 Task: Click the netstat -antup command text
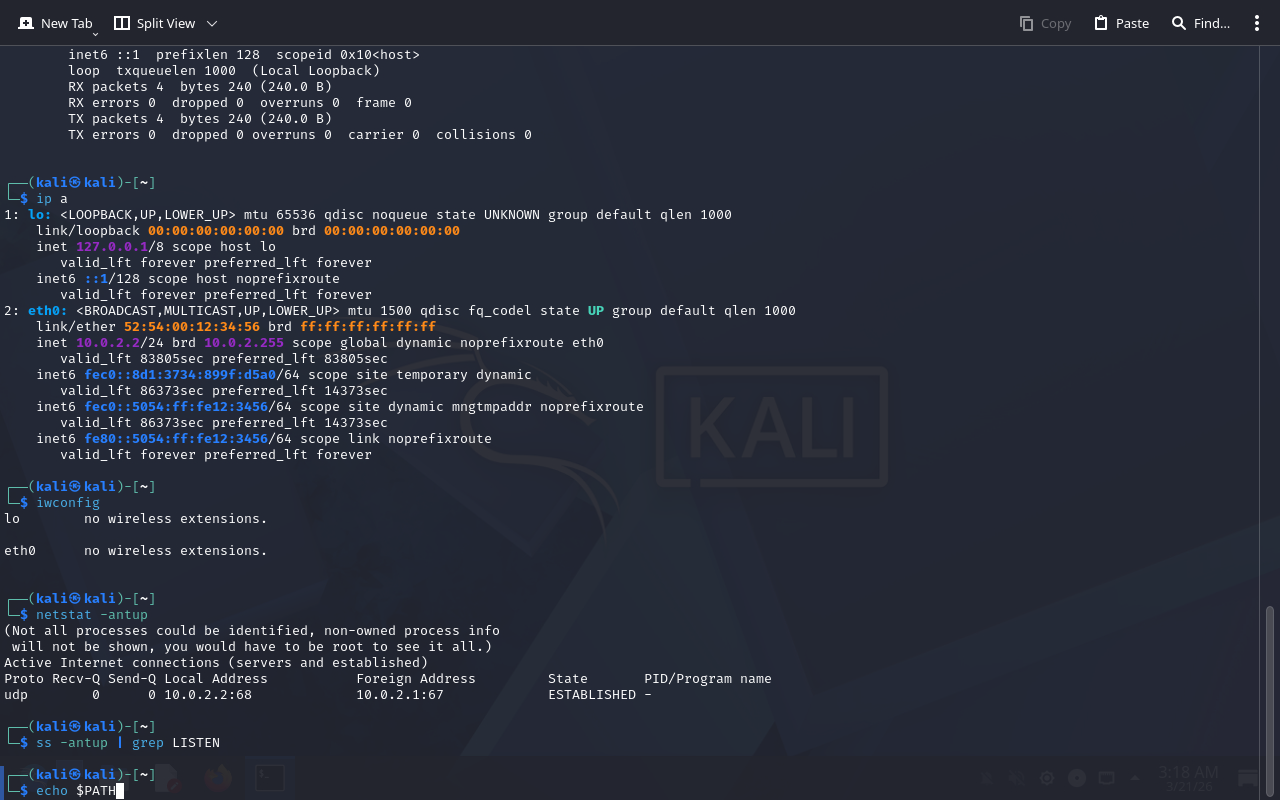pos(92,615)
